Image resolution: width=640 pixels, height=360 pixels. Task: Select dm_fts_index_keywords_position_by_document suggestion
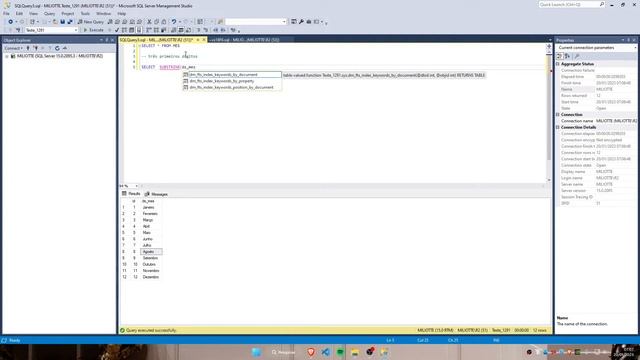[232, 87]
